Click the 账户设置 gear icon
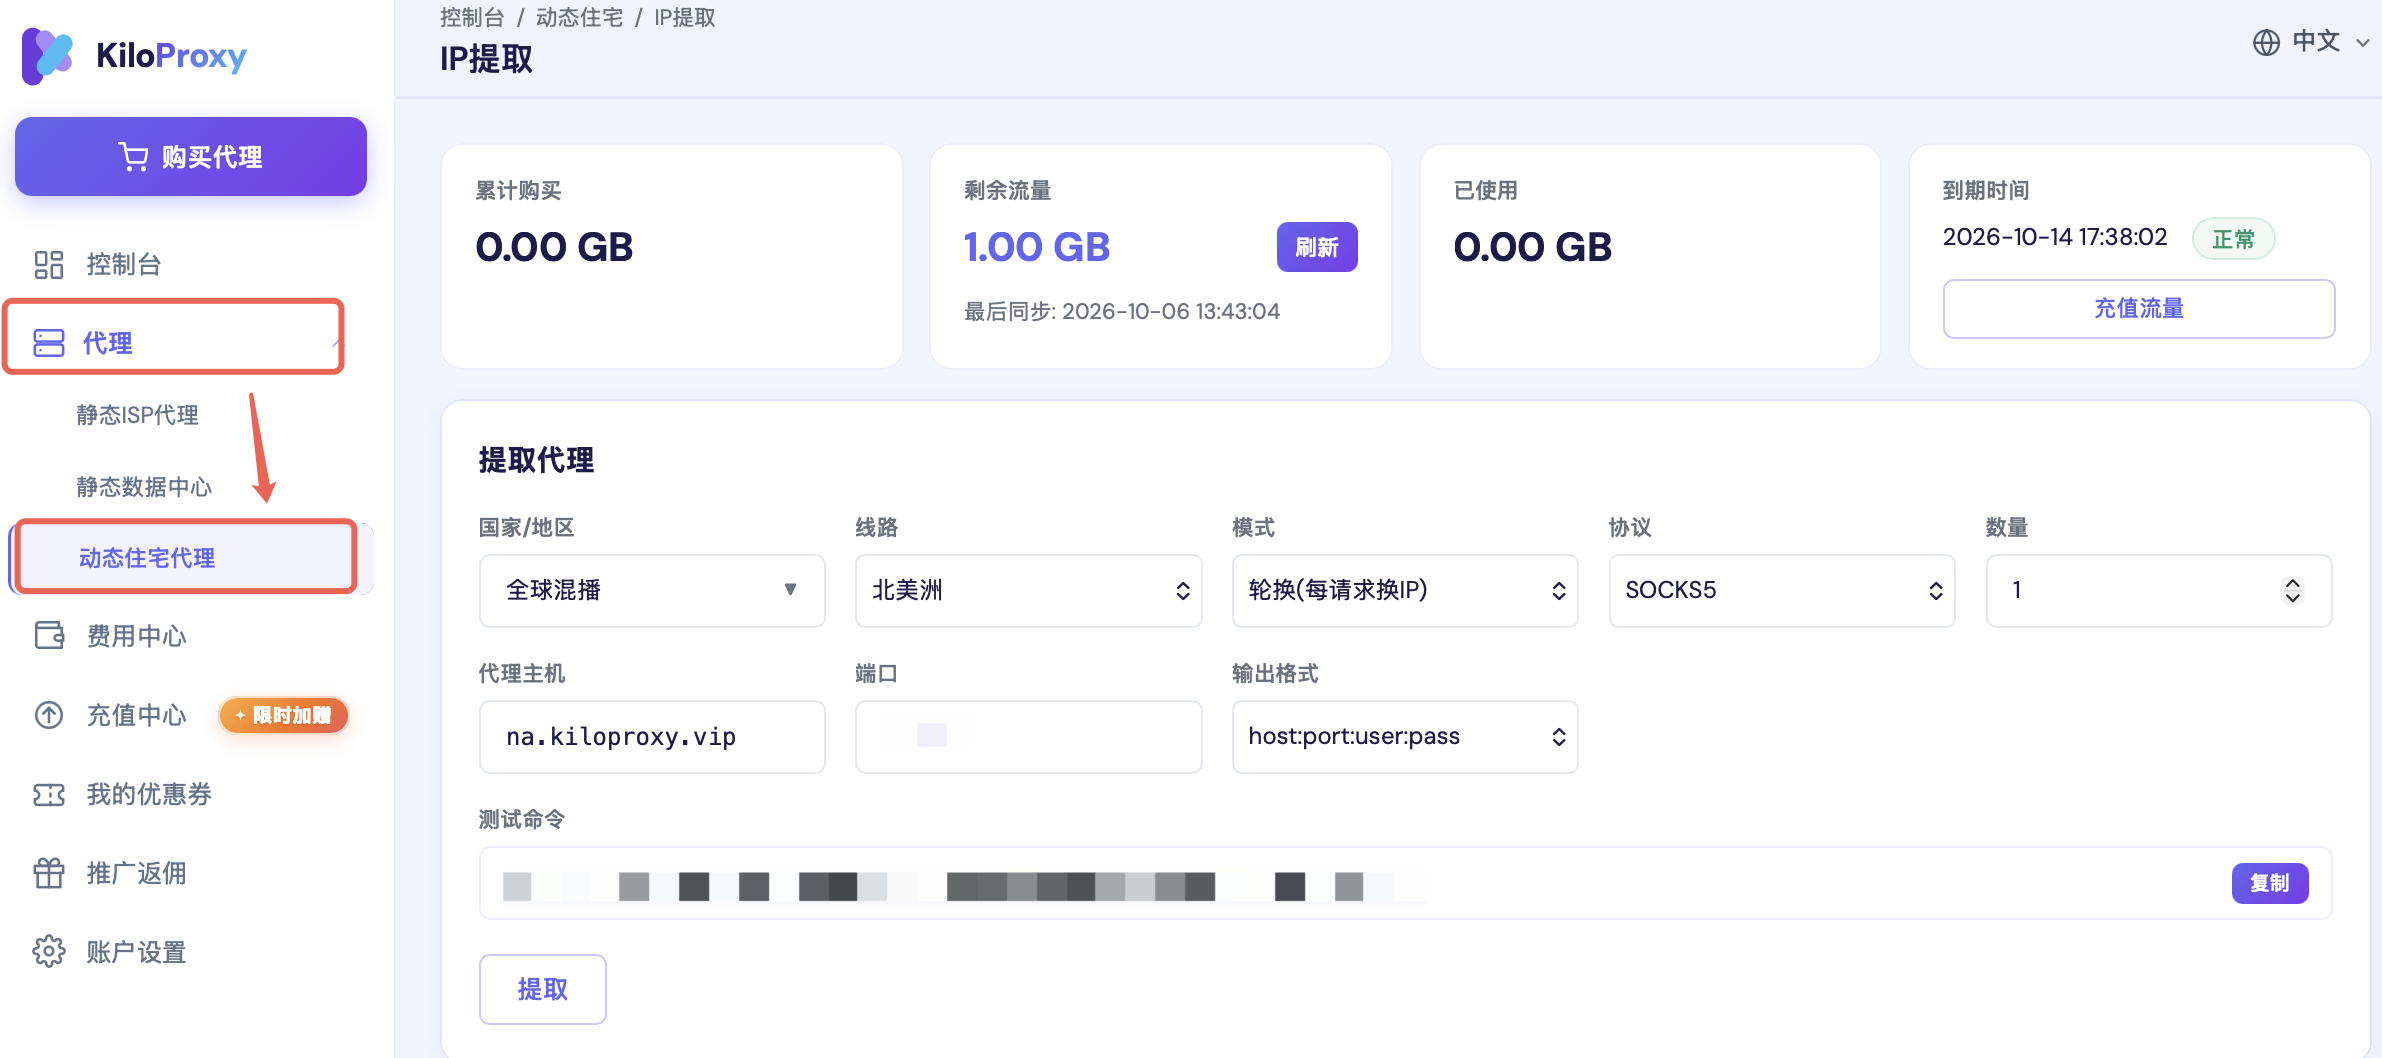 pyautogui.click(x=49, y=952)
